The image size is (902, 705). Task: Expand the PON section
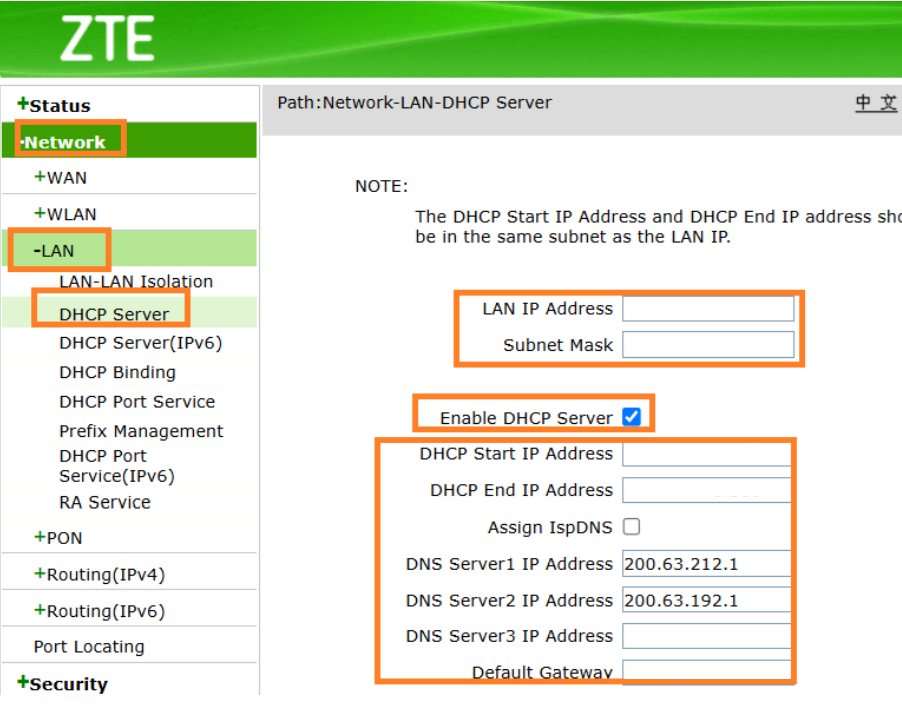click(x=53, y=538)
